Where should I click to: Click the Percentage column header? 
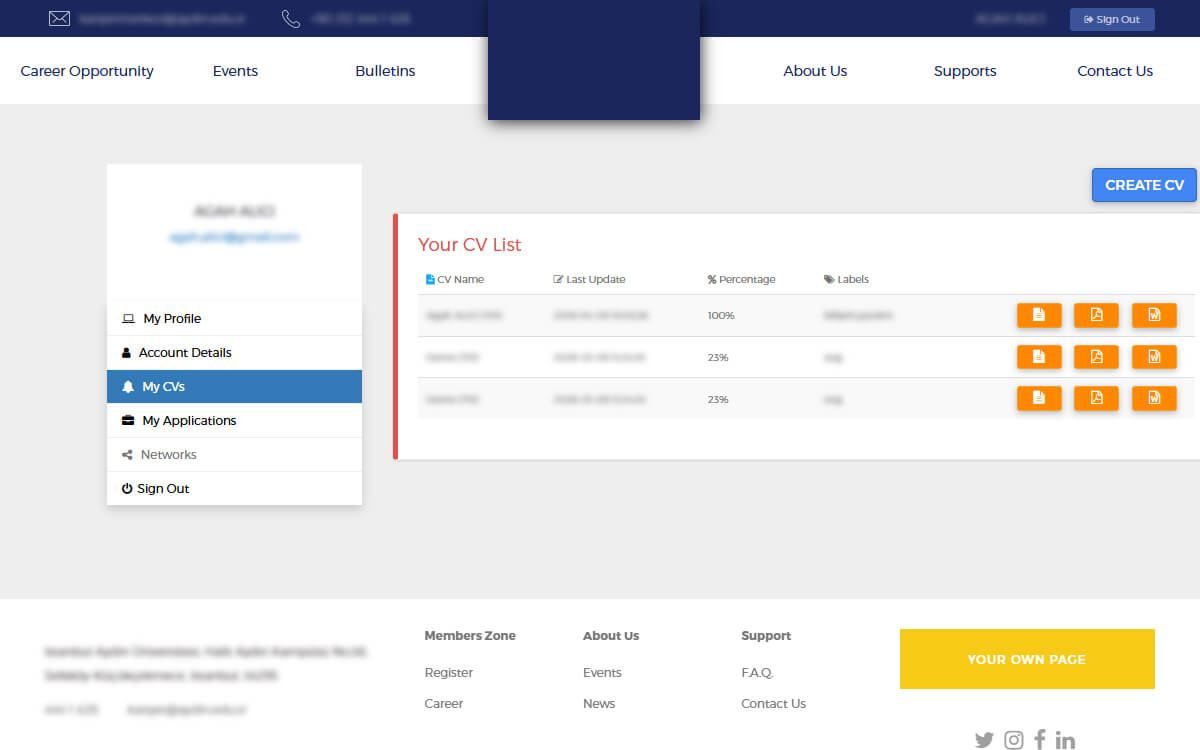(741, 279)
